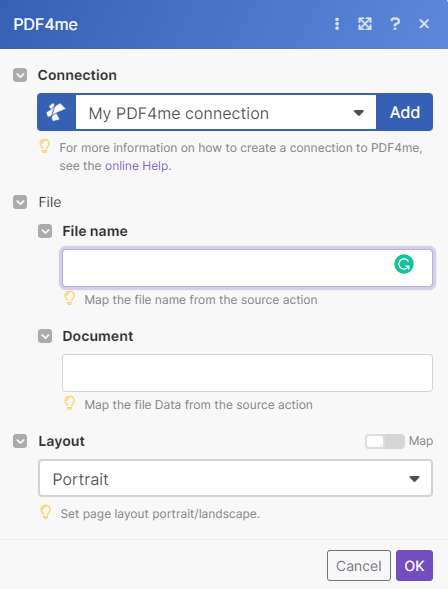Image resolution: width=448 pixels, height=589 pixels.
Task: Click the PDF4me logo icon beside connection
Action: [56, 112]
